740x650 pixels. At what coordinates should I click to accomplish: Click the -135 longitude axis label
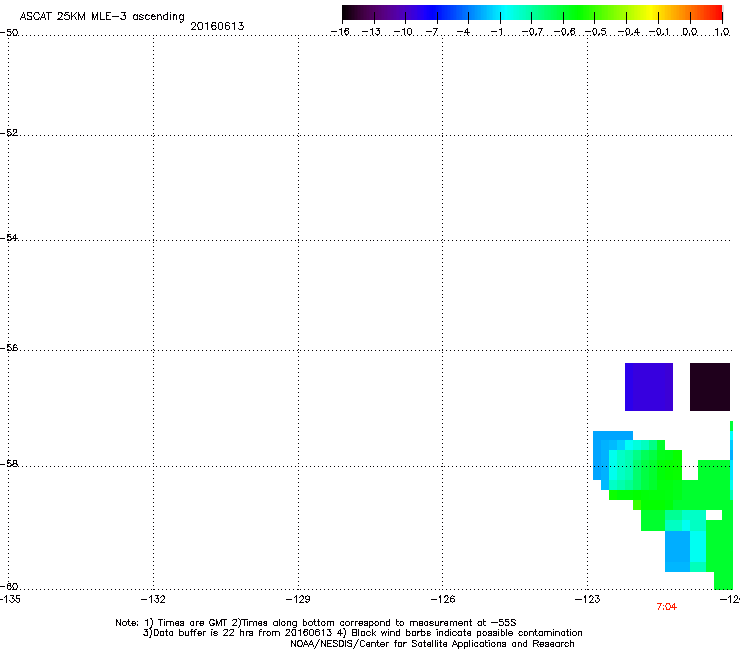click(x=10, y=599)
